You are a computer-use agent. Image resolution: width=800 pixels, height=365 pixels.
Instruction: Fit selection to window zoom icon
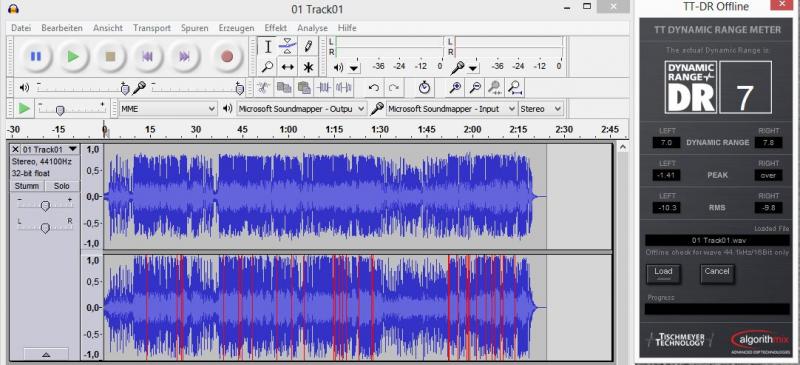click(494, 88)
